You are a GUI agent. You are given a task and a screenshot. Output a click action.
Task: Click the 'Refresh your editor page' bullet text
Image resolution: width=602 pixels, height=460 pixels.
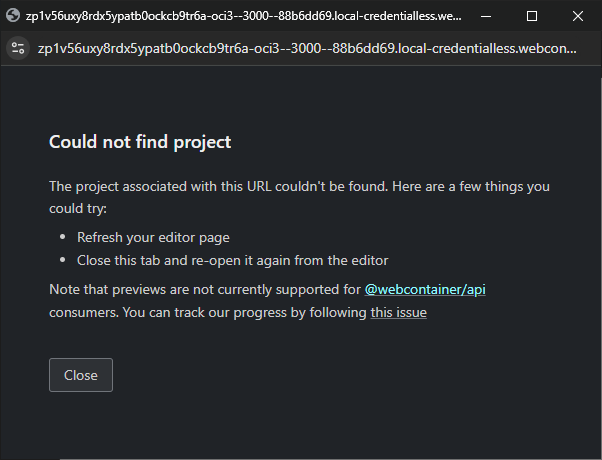point(153,237)
